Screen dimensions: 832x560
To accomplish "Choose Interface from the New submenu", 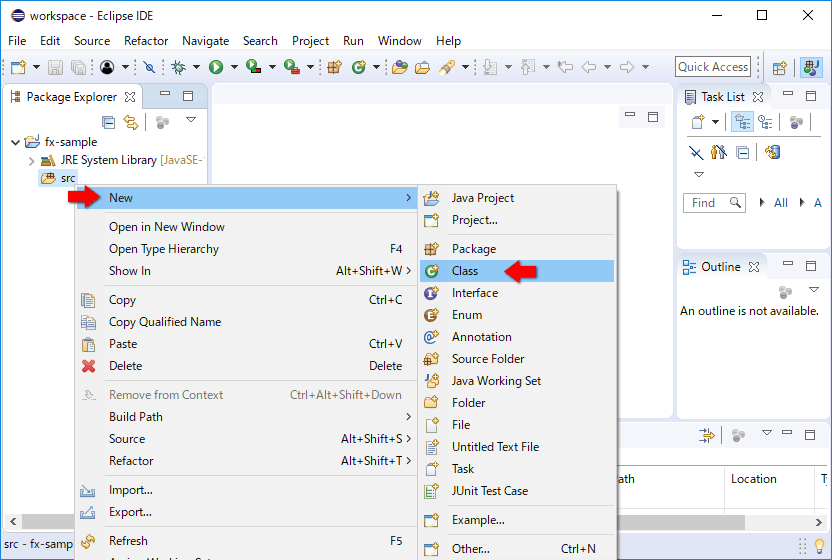I will point(517,293).
